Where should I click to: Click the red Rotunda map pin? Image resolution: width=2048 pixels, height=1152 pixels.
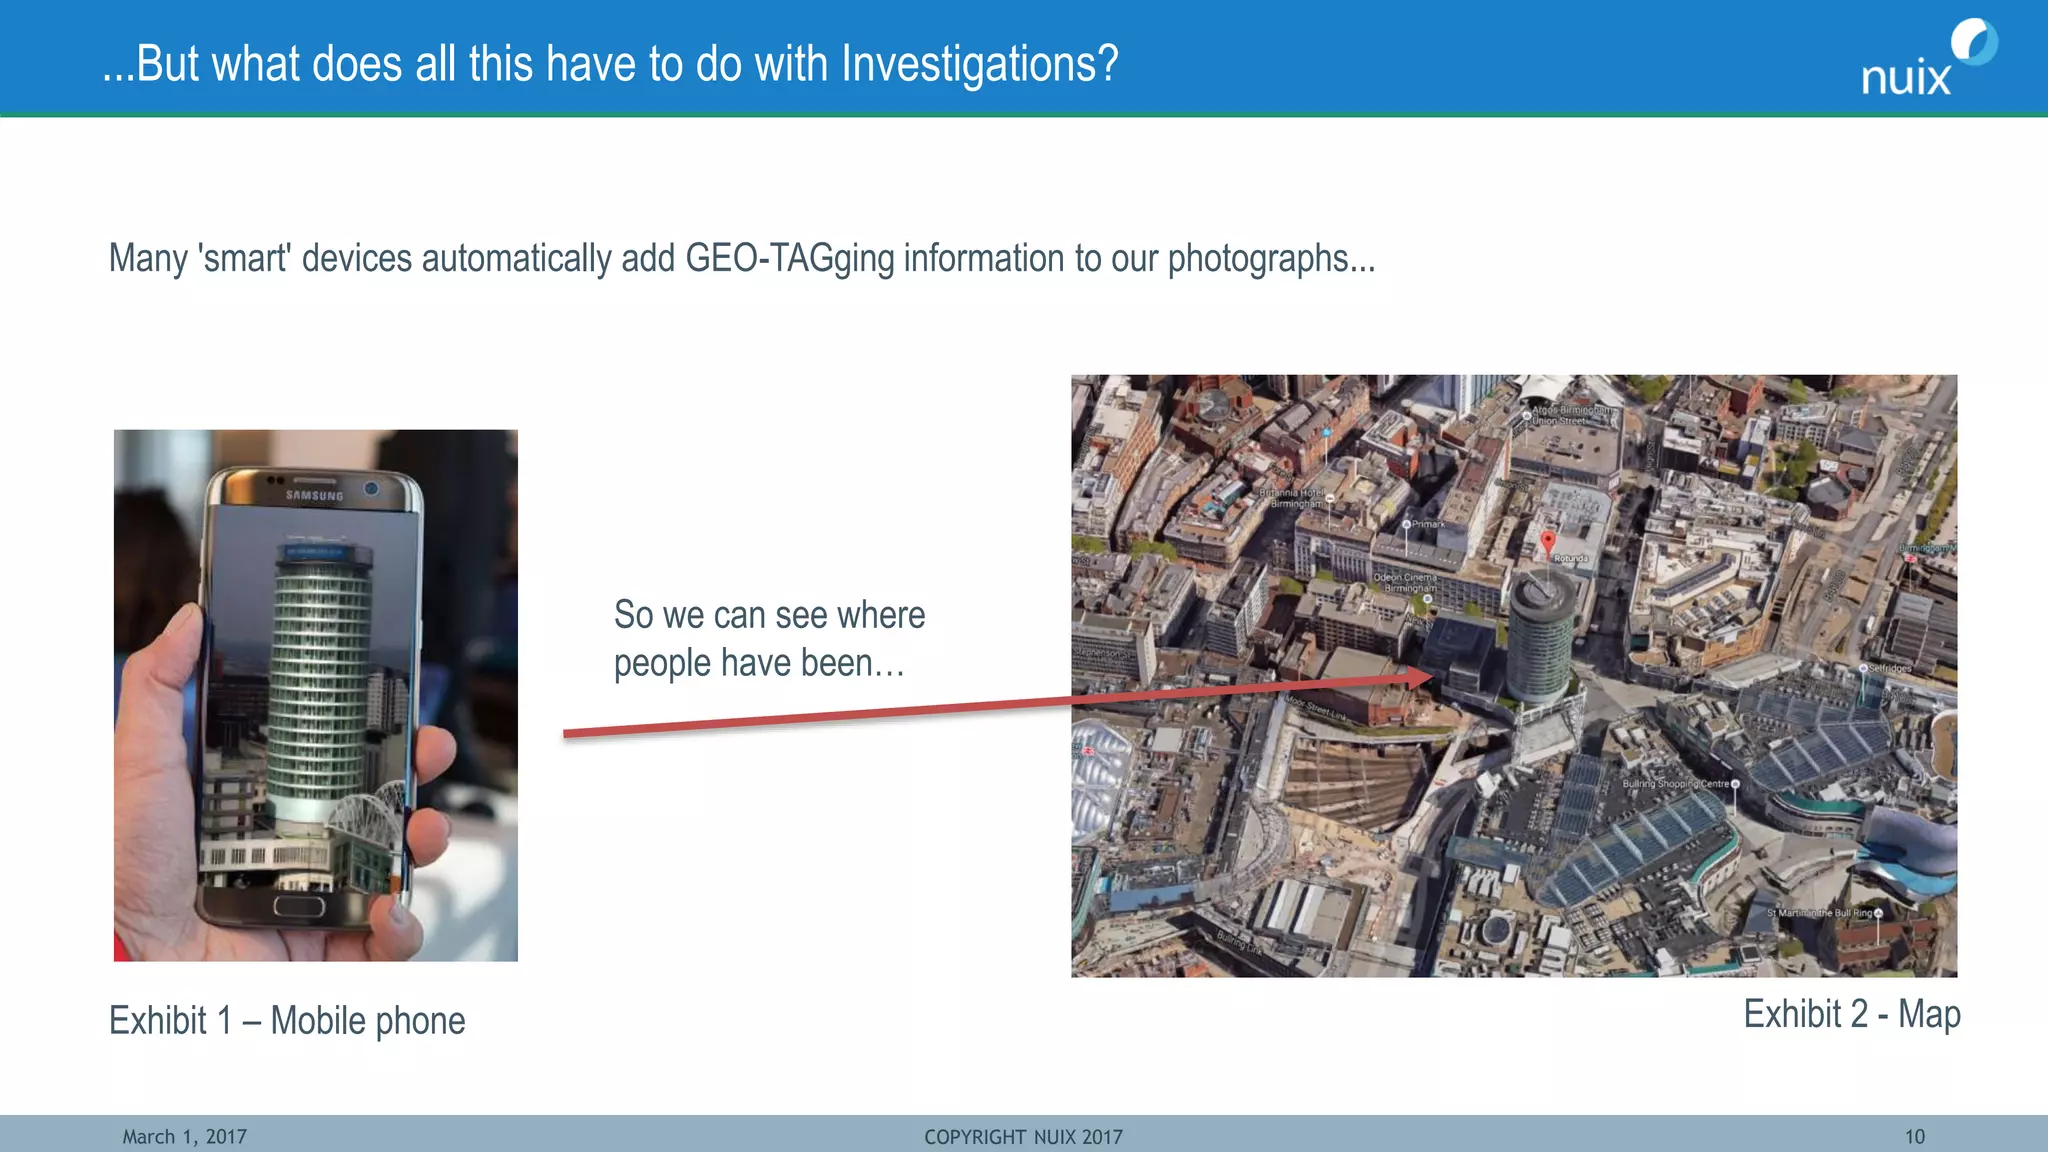(x=1548, y=543)
